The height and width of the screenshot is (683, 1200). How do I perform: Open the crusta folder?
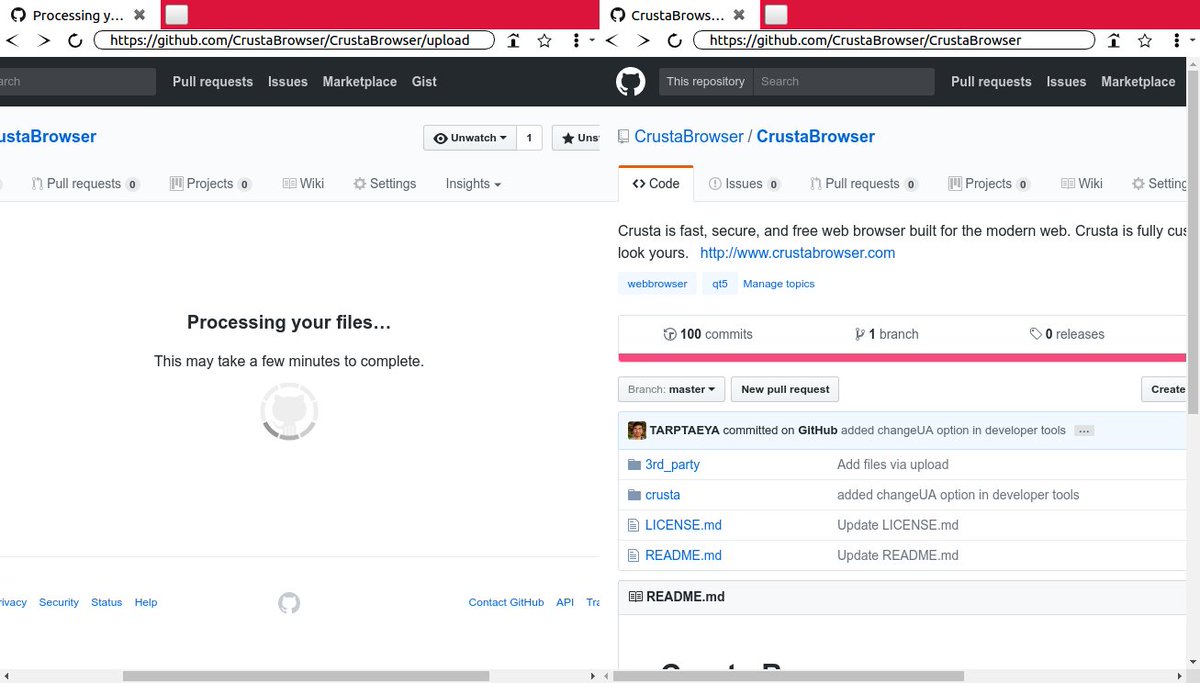point(662,495)
